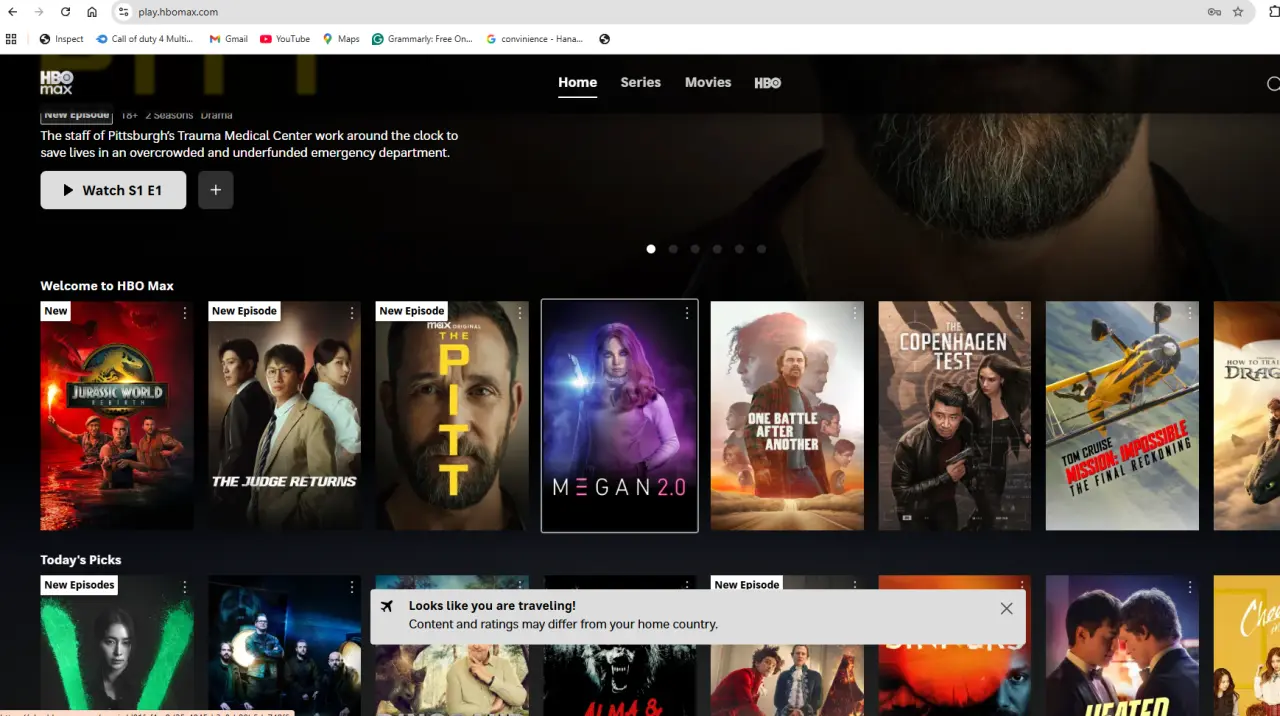Open the Maps bookmark
1280x716 pixels.
341,39
